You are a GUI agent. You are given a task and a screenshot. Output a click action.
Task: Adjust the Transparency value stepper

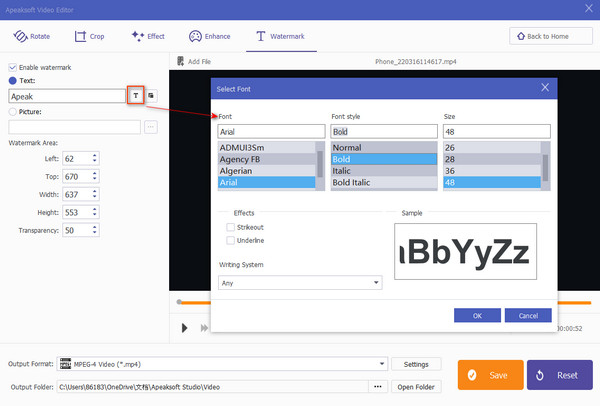95,230
